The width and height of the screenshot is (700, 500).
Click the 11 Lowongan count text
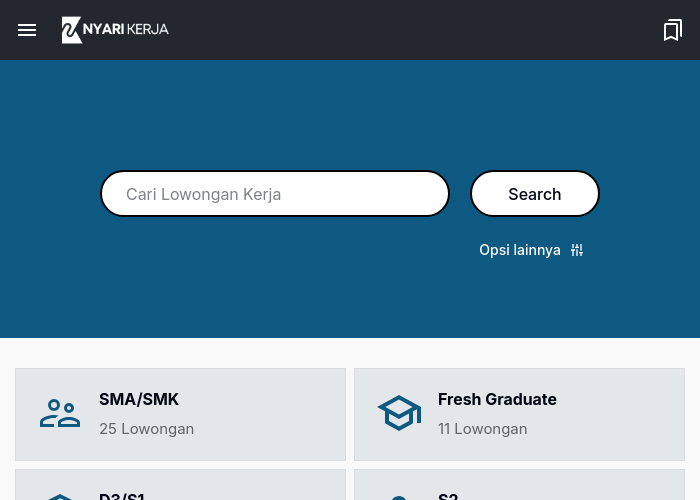[483, 429]
